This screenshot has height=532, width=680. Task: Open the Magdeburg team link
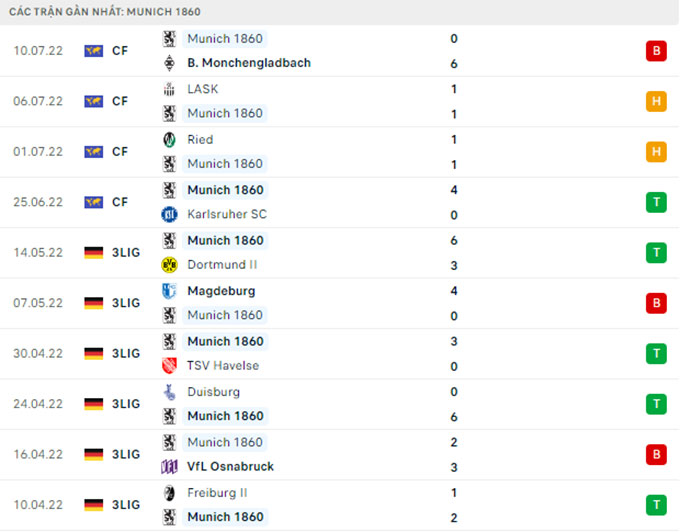221,291
